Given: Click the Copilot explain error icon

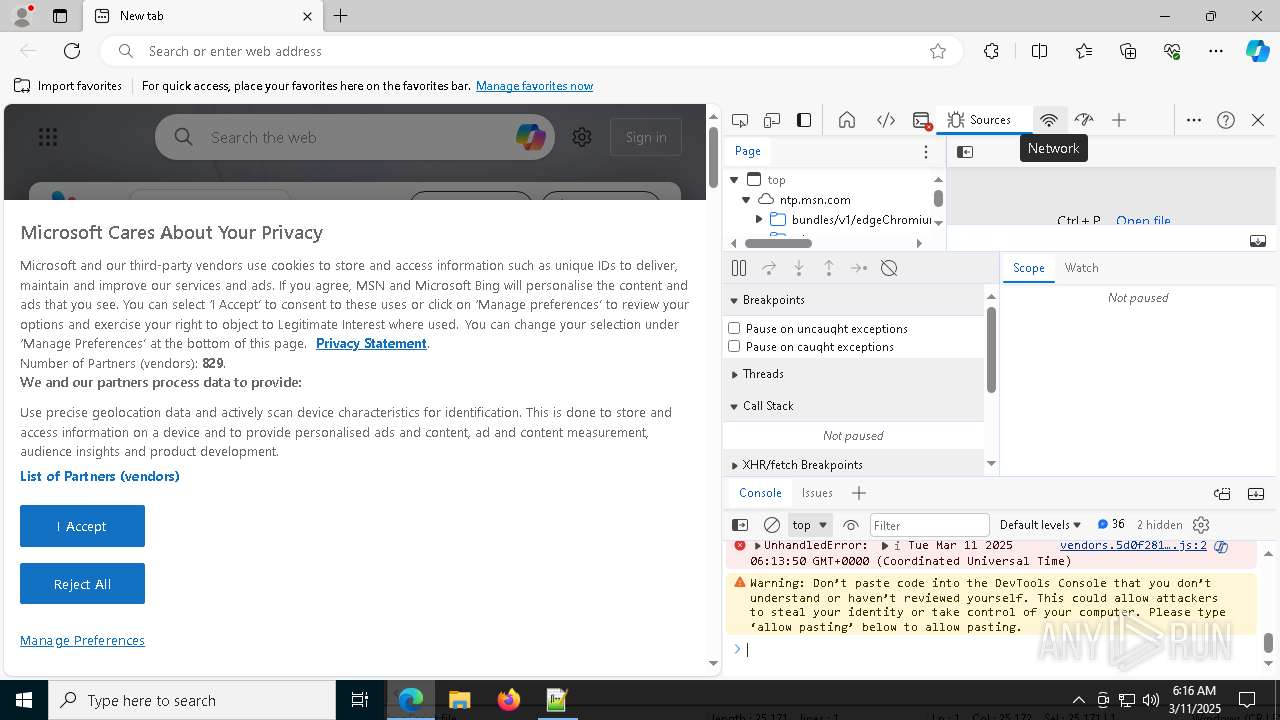Looking at the screenshot, I should click(x=1221, y=546).
